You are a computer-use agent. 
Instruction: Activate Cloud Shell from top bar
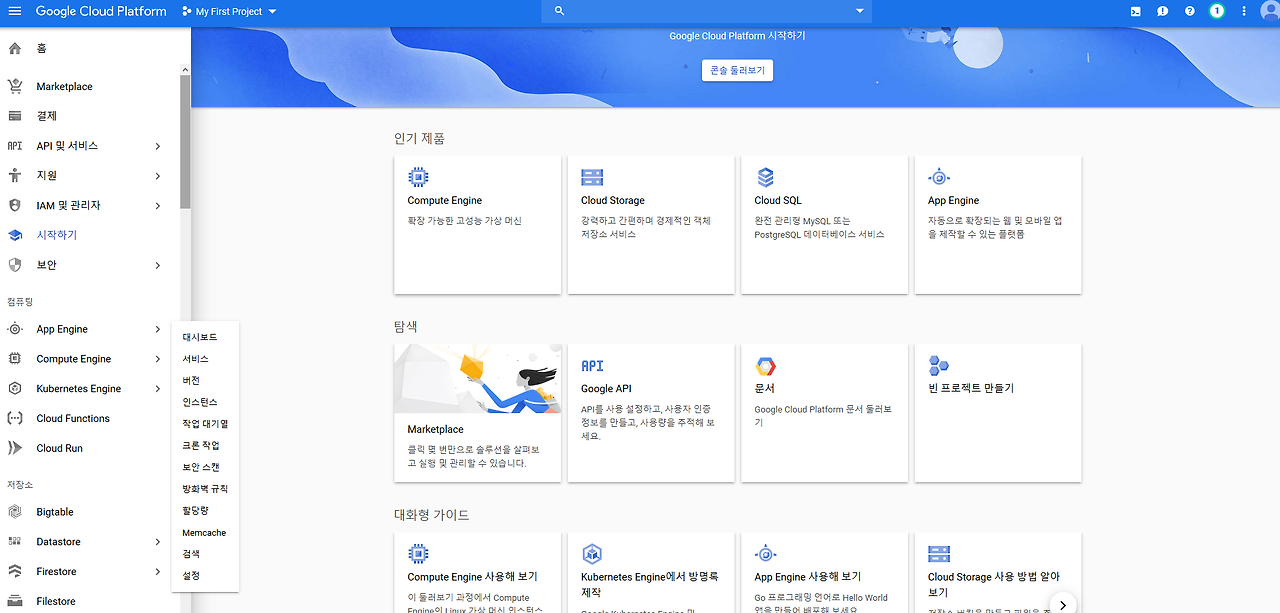1135,11
